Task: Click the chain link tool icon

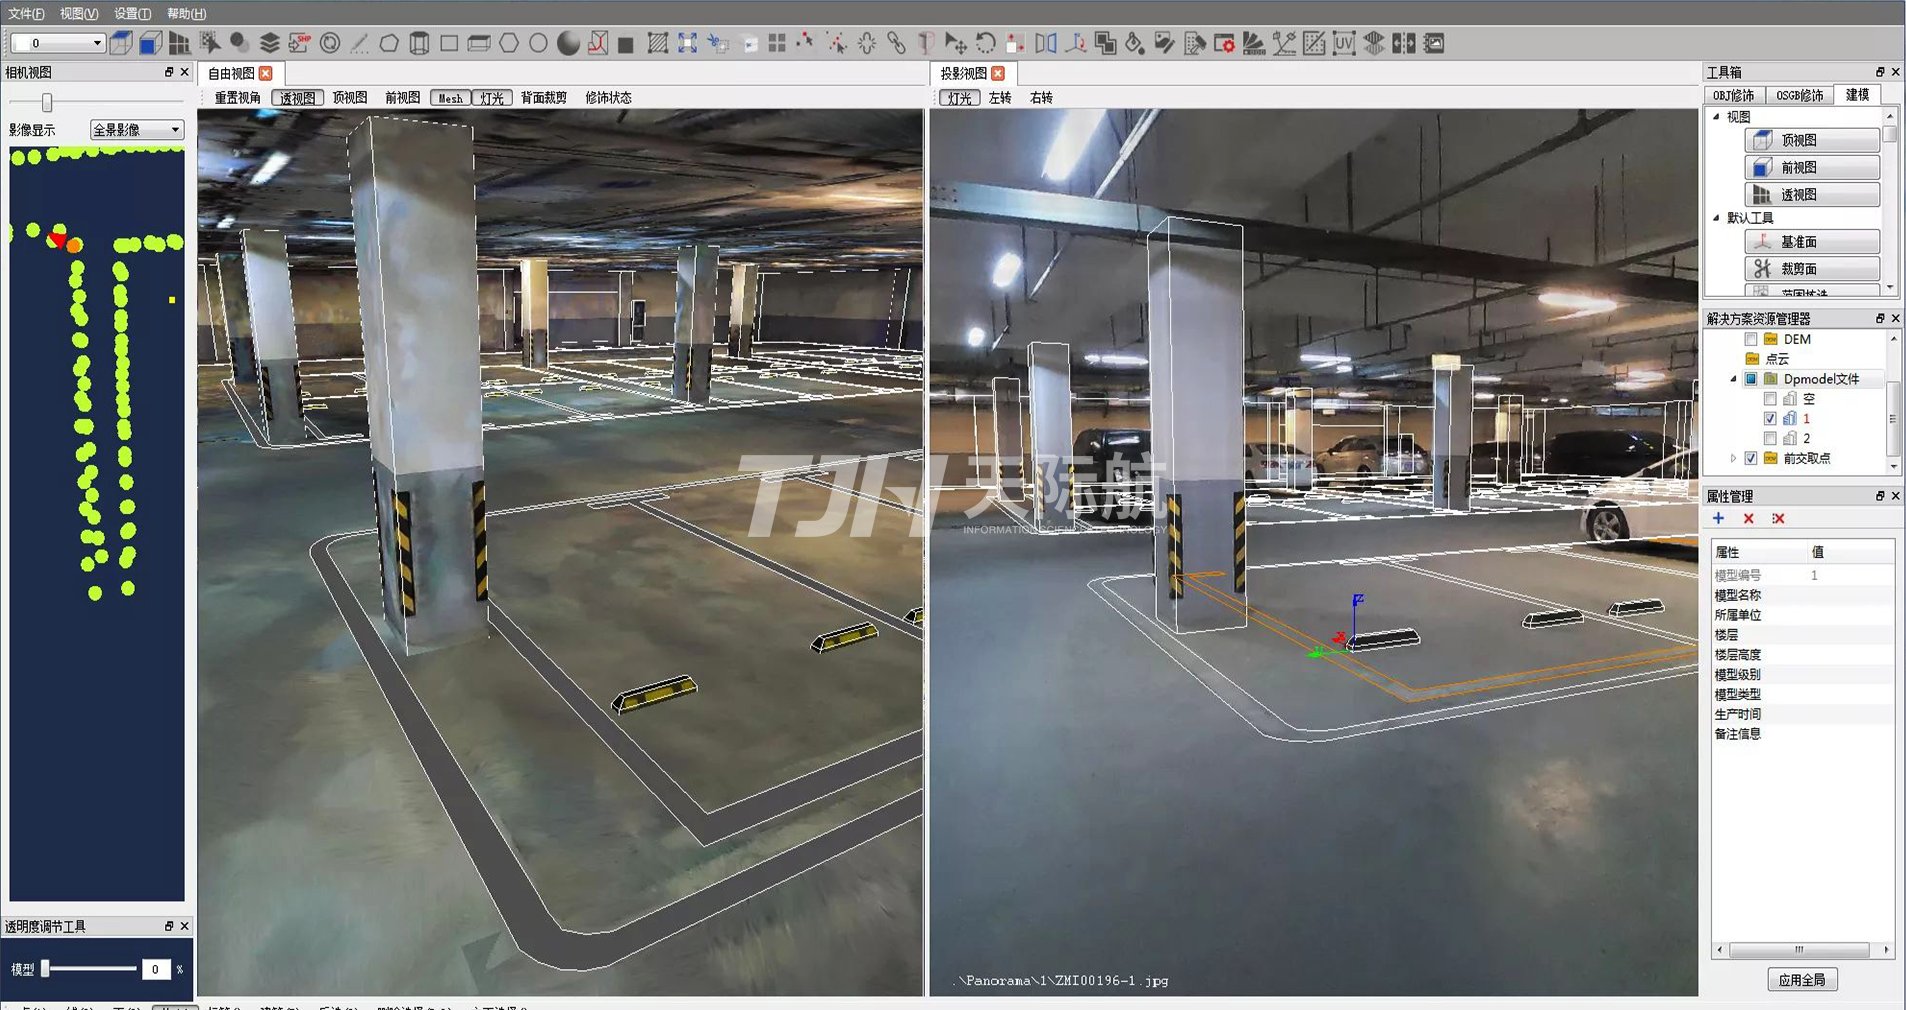Action: point(896,43)
